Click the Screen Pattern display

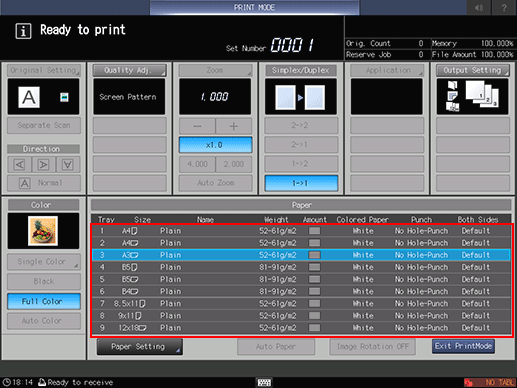pyautogui.click(x=129, y=97)
